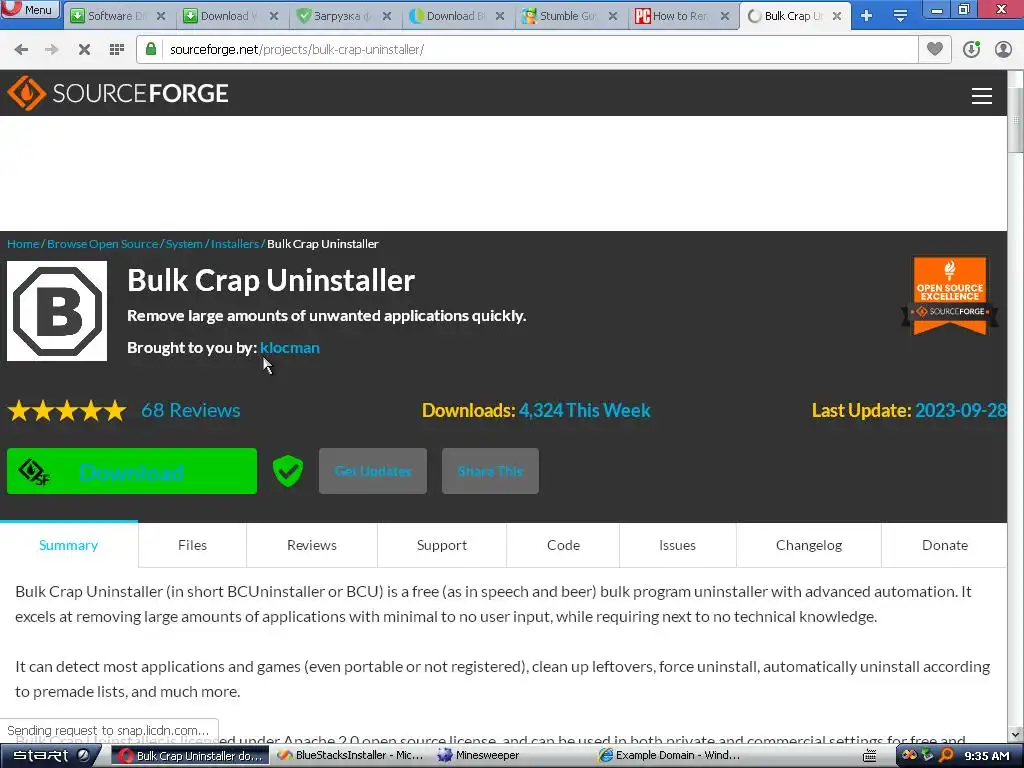Click the green padlock security icon
The image size is (1024, 768).
point(151,49)
